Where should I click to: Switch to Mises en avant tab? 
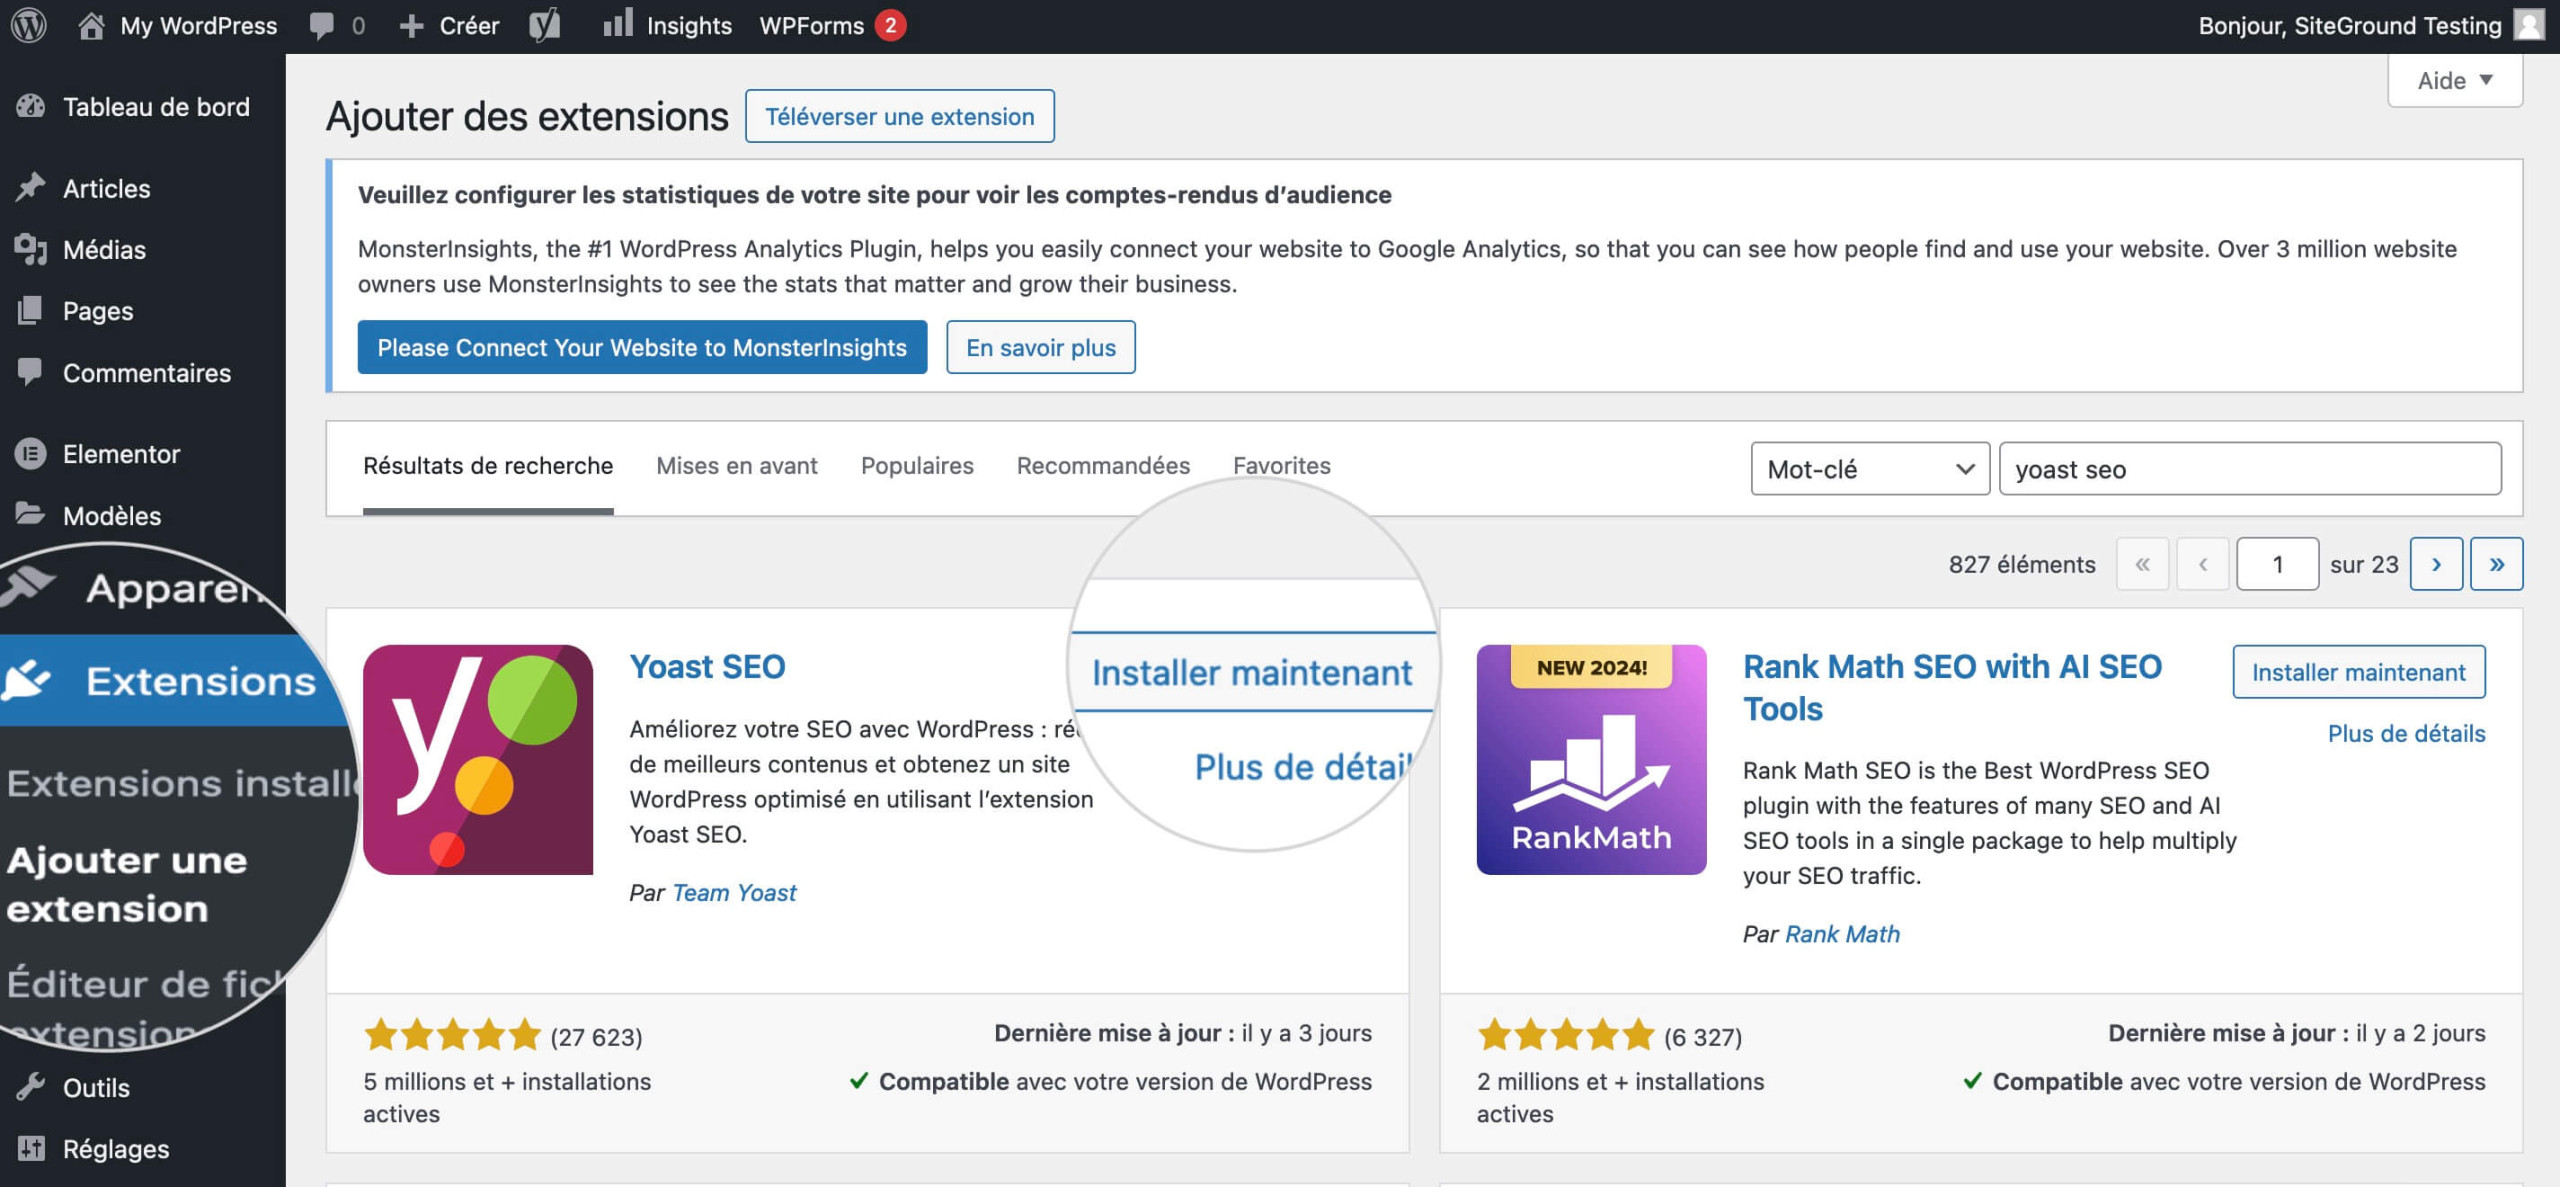(737, 466)
